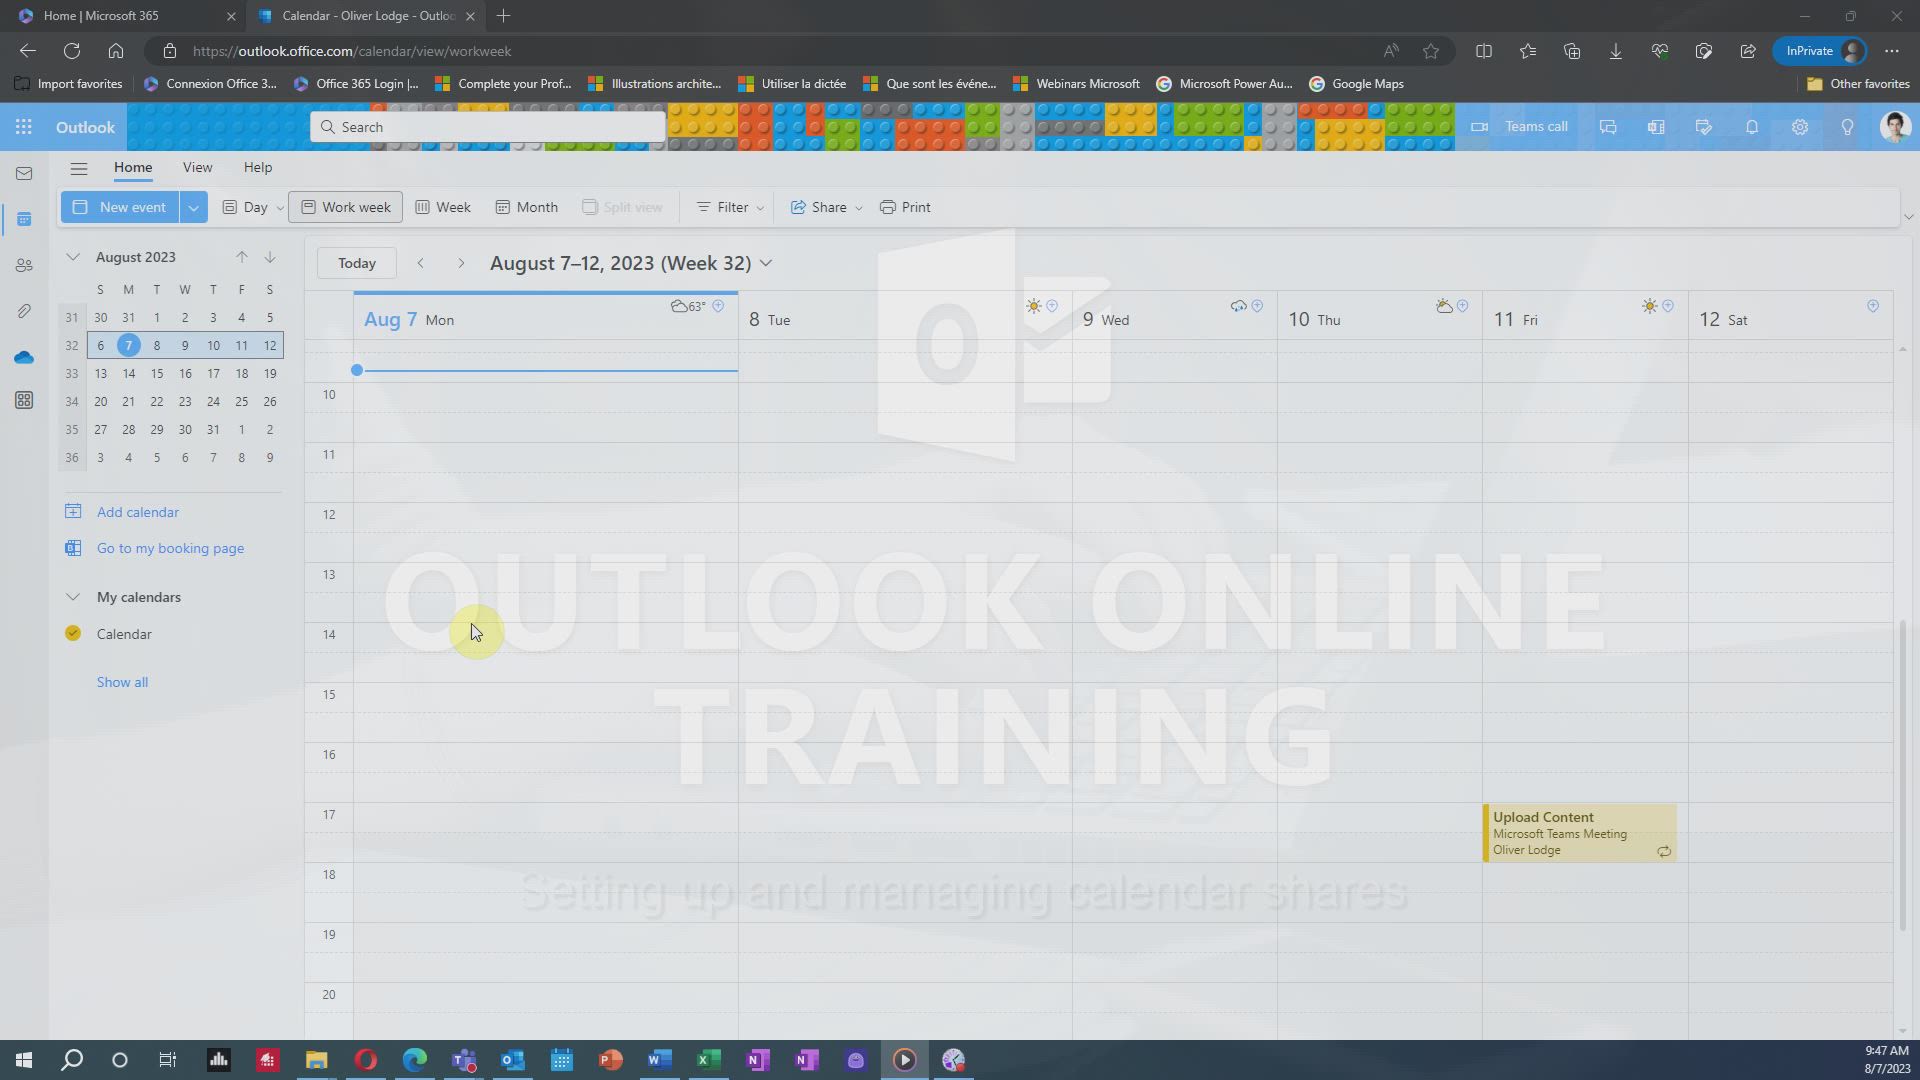Click the Today button

(357, 263)
